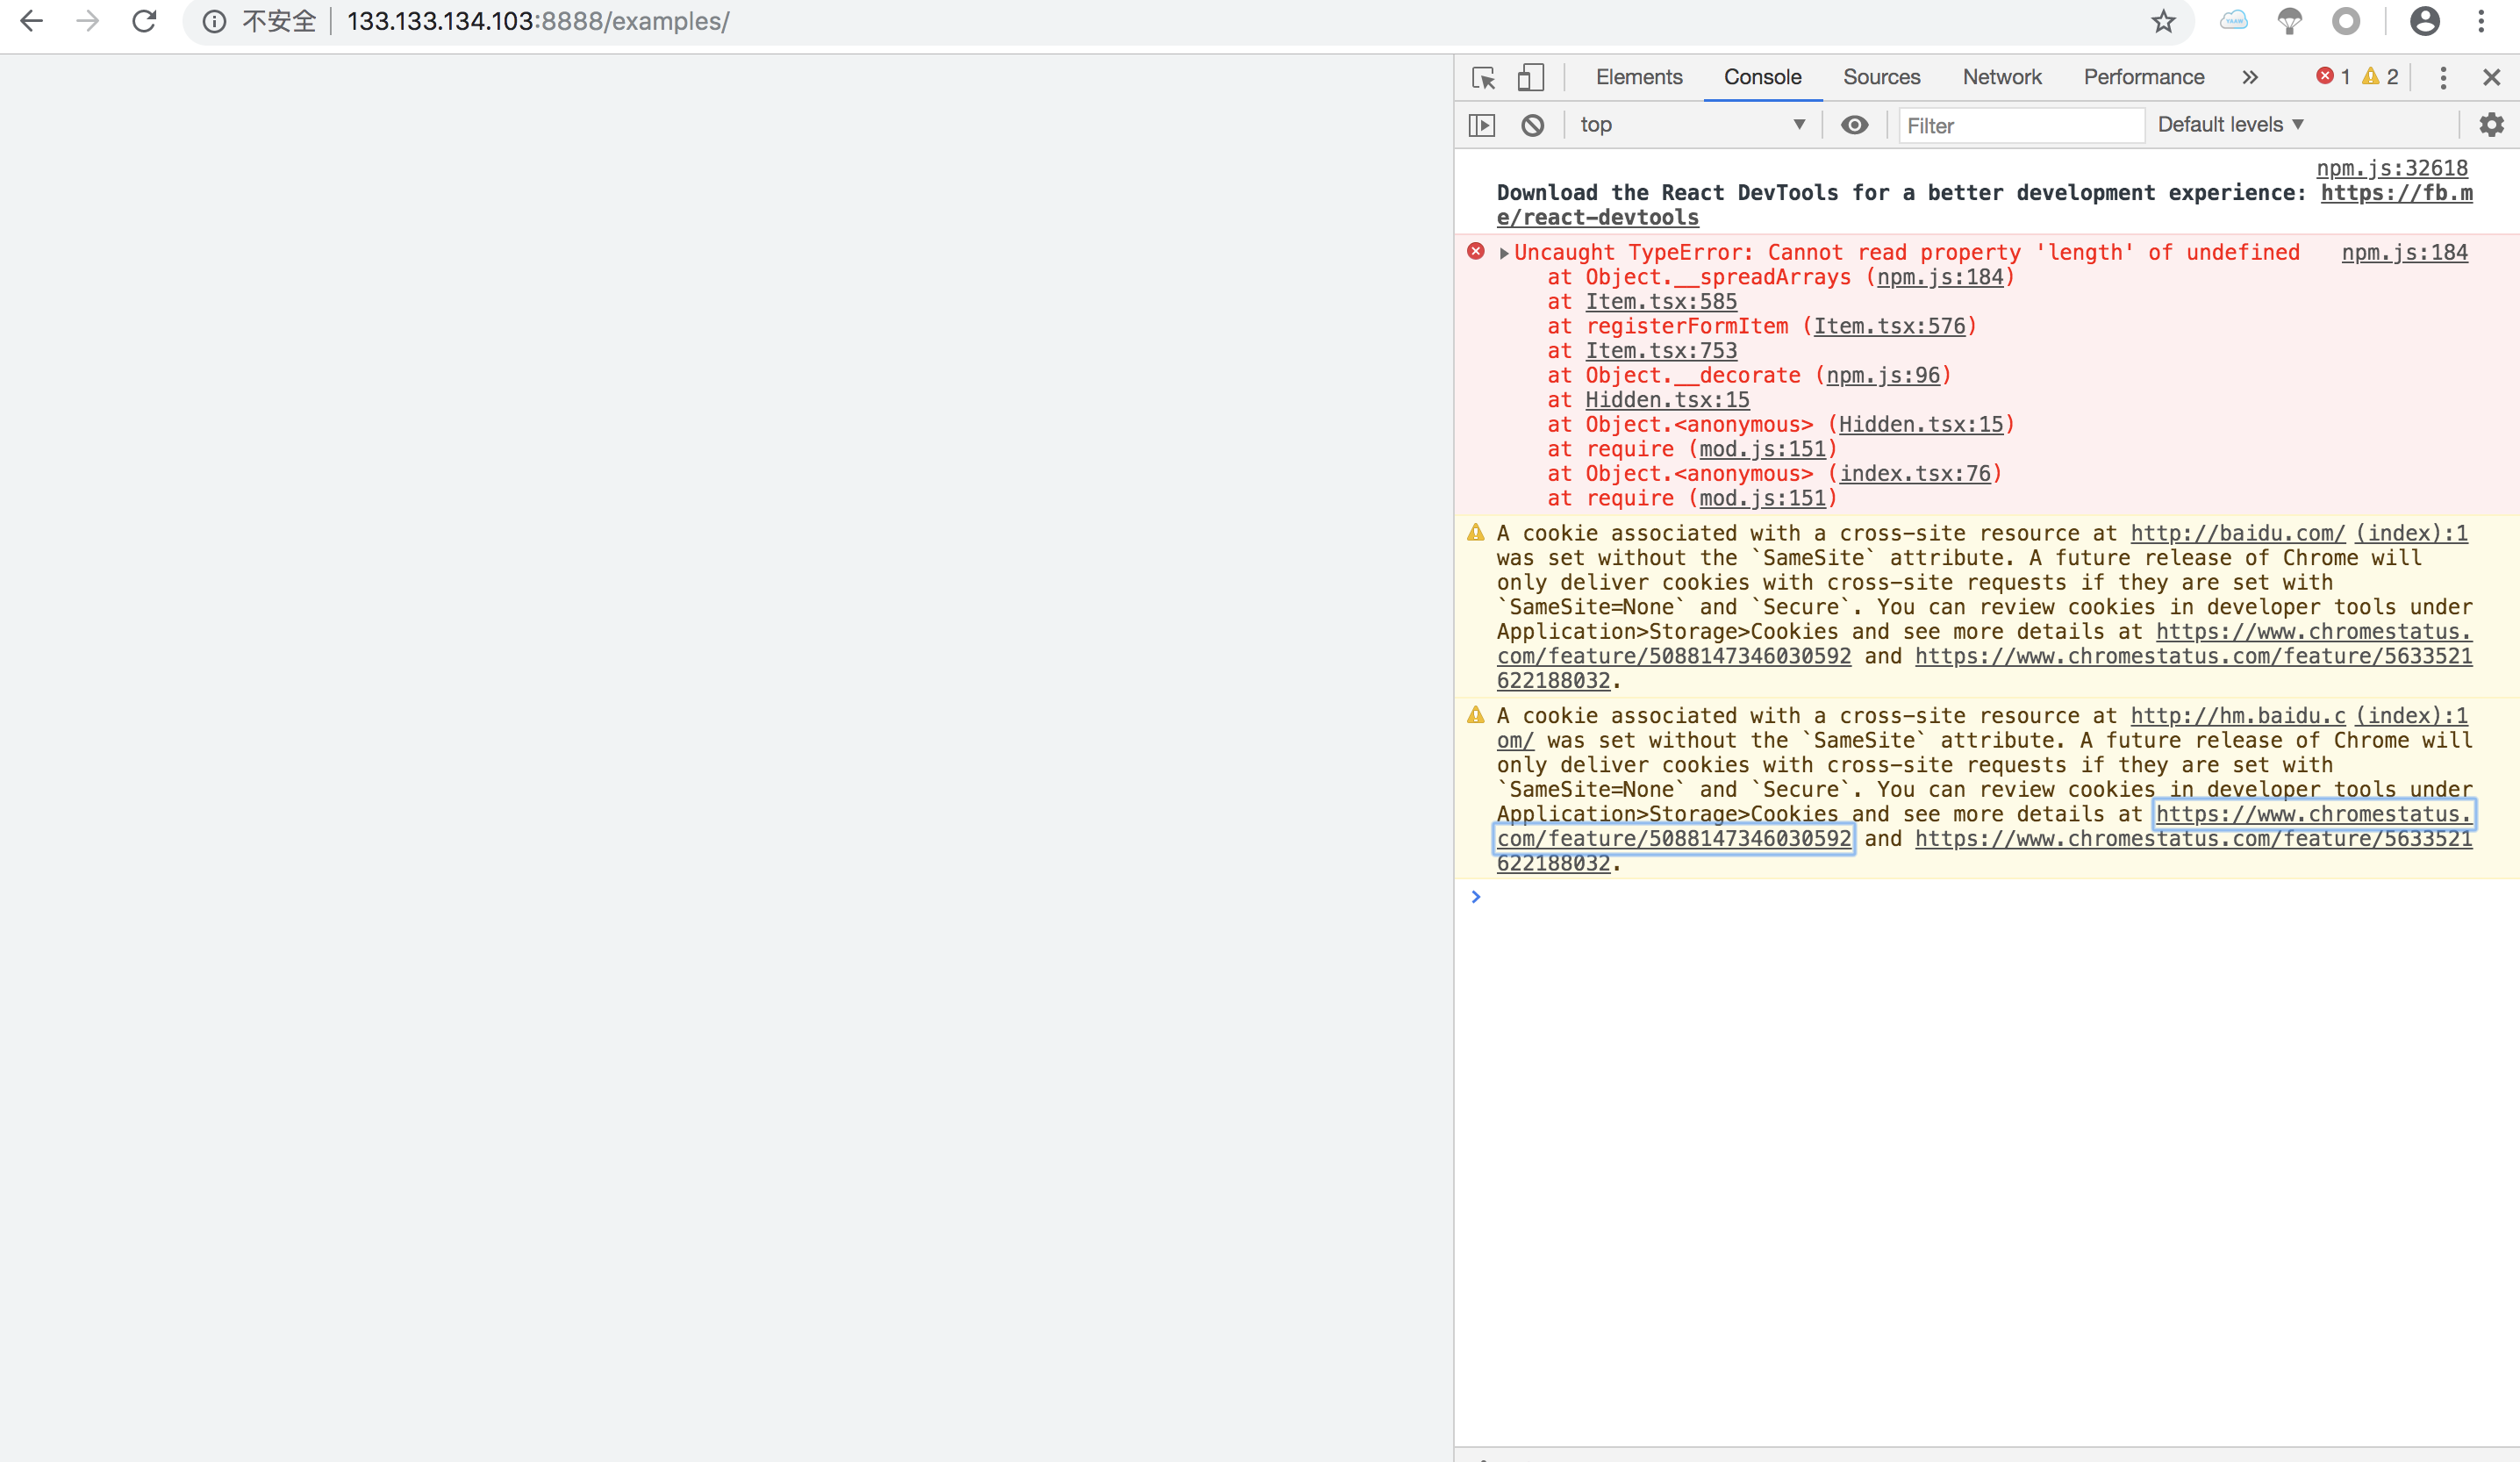Bookmark this page with the star icon

[2163, 21]
